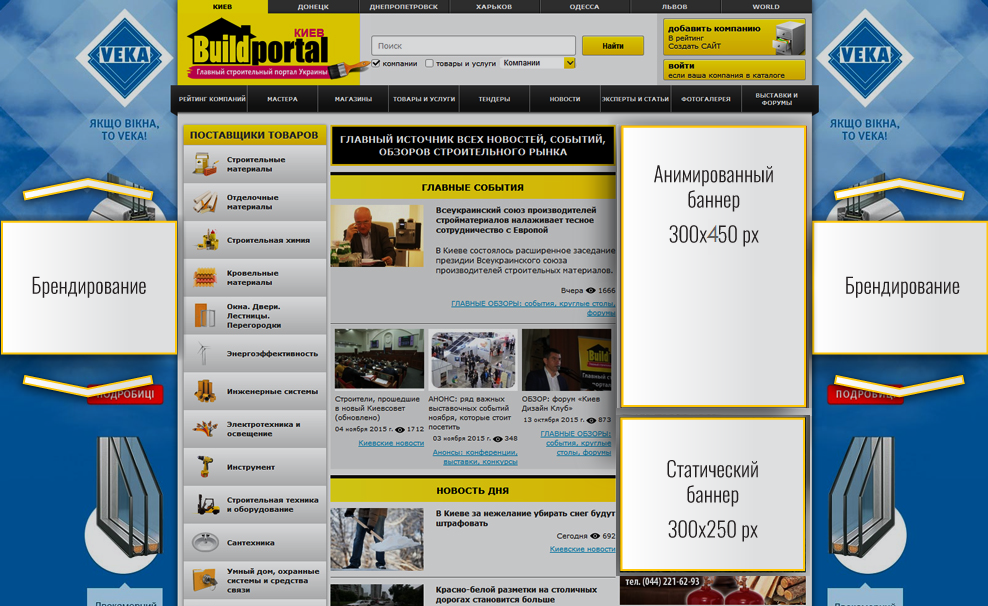Click the left Брендирование banner block
988x606 pixels.
(89, 287)
